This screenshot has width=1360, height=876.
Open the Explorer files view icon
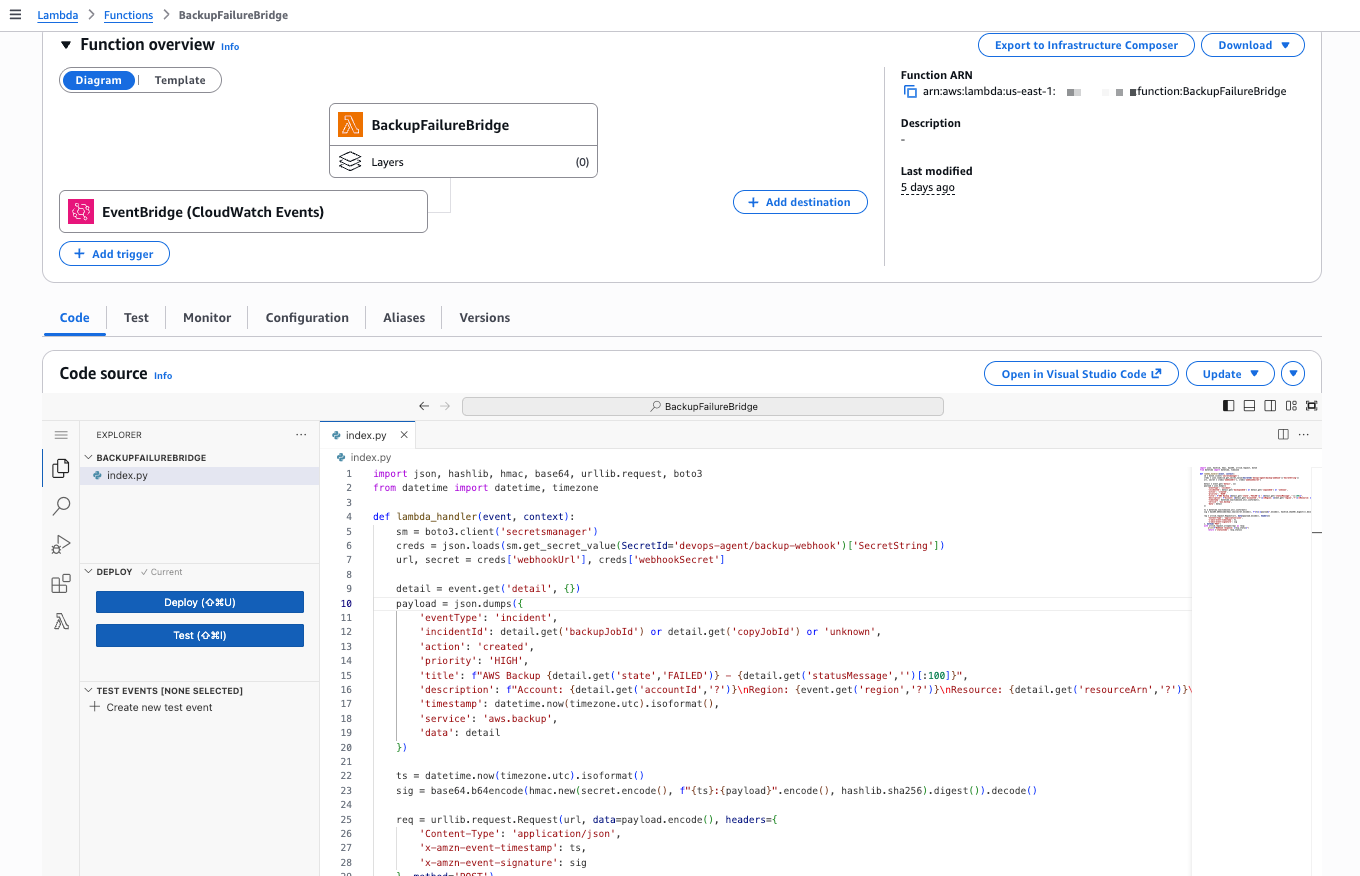point(61,468)
